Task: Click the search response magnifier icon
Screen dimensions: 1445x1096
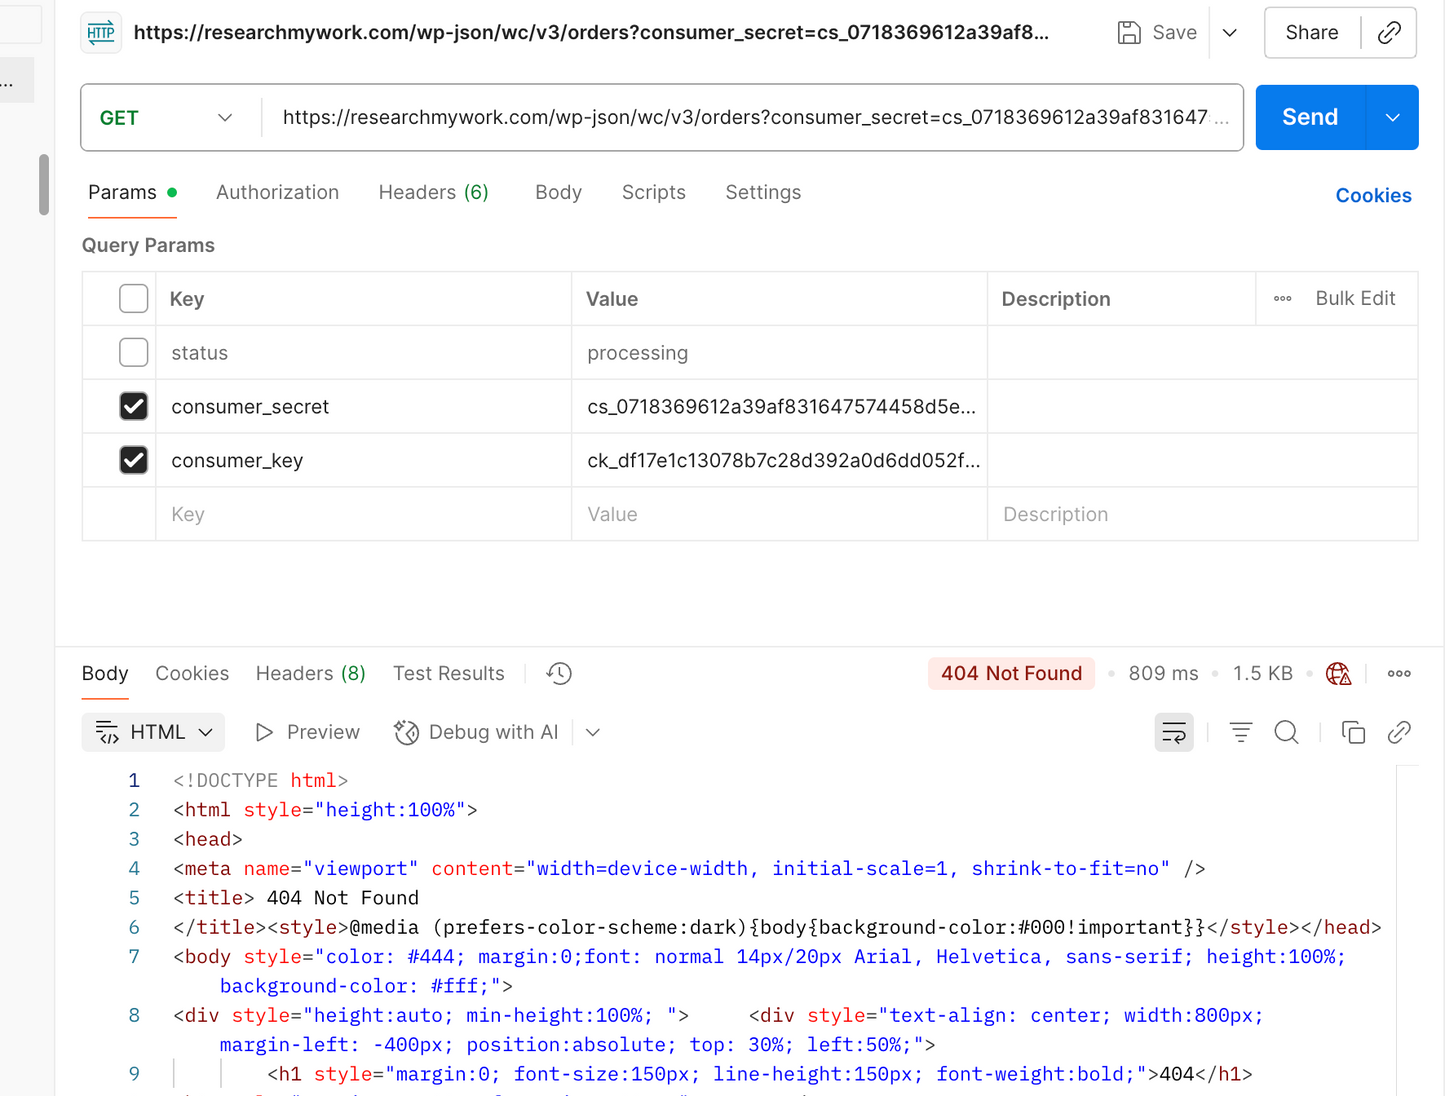Action: click(x=1287, y=732)
